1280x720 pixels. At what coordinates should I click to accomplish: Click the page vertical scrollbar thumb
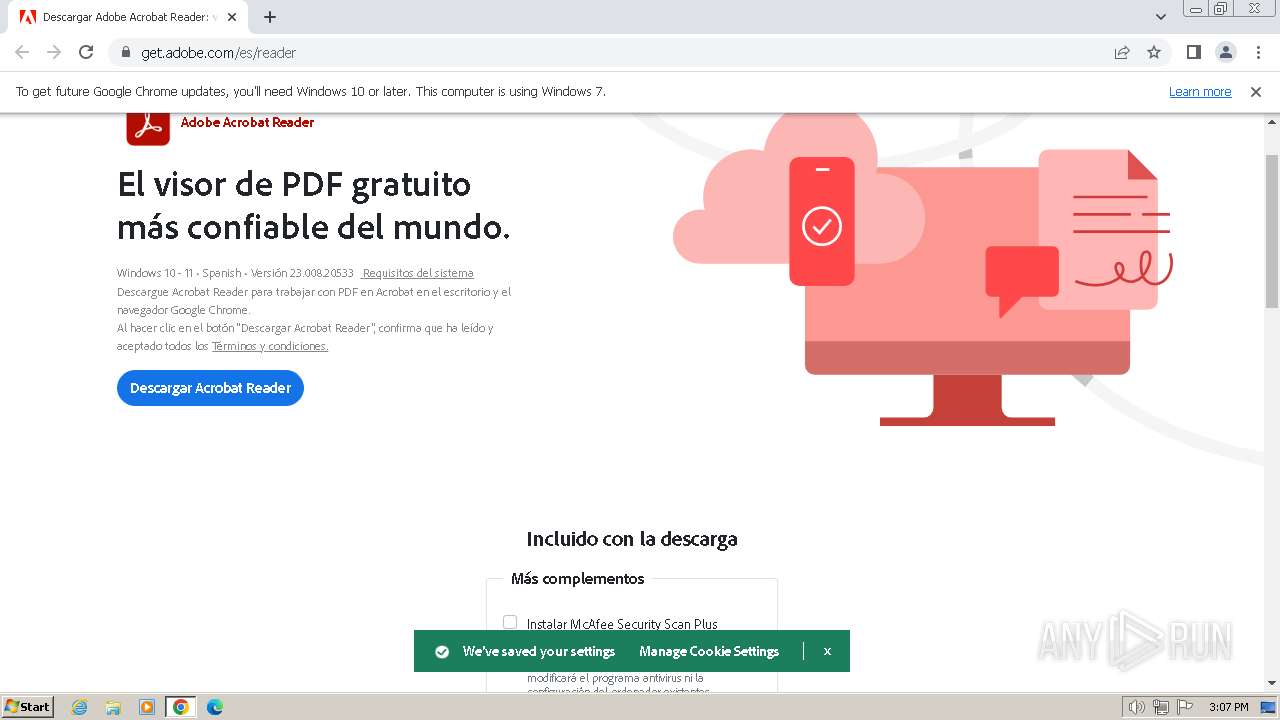click(1272, 232)
